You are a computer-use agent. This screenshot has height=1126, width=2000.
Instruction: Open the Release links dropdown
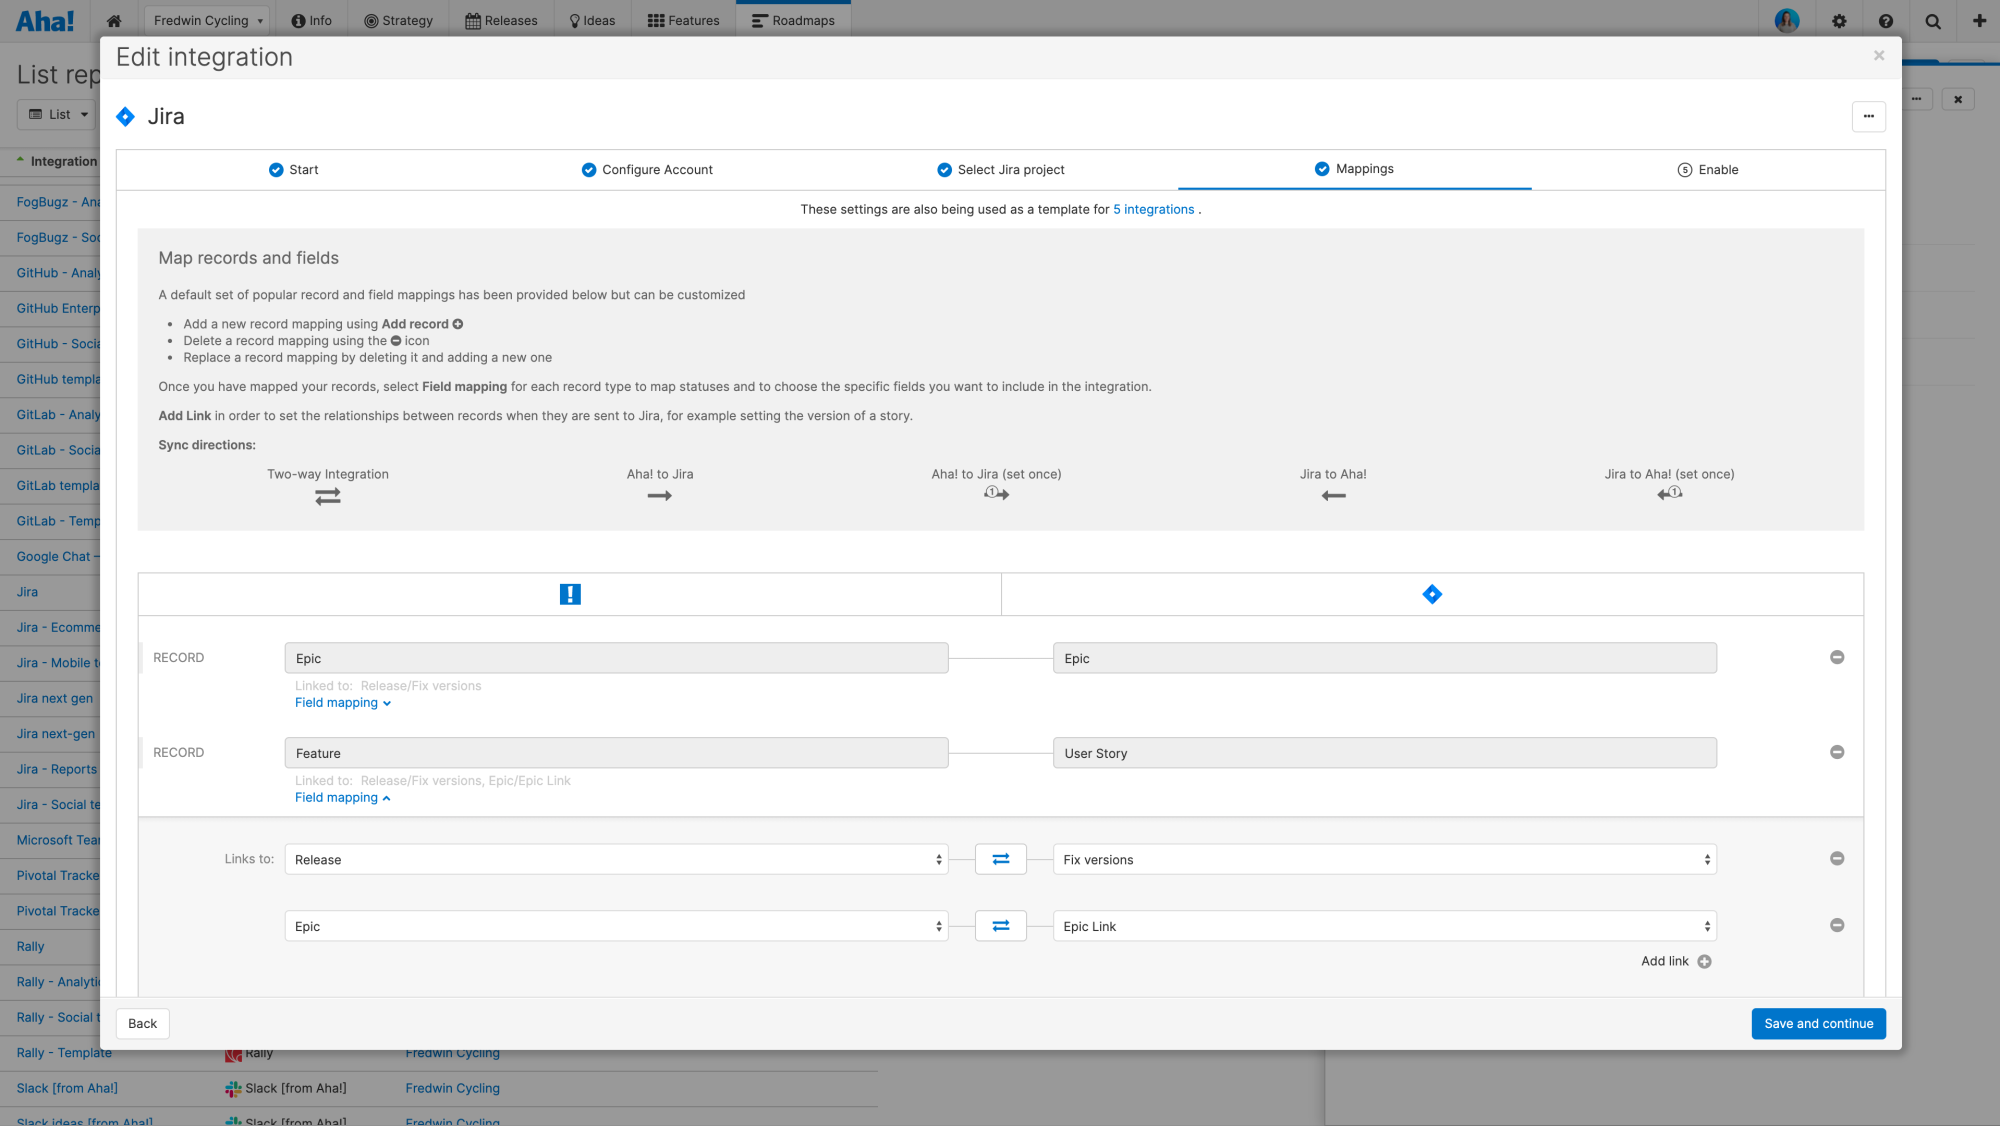pyautogui.click(x=617, y=858)
